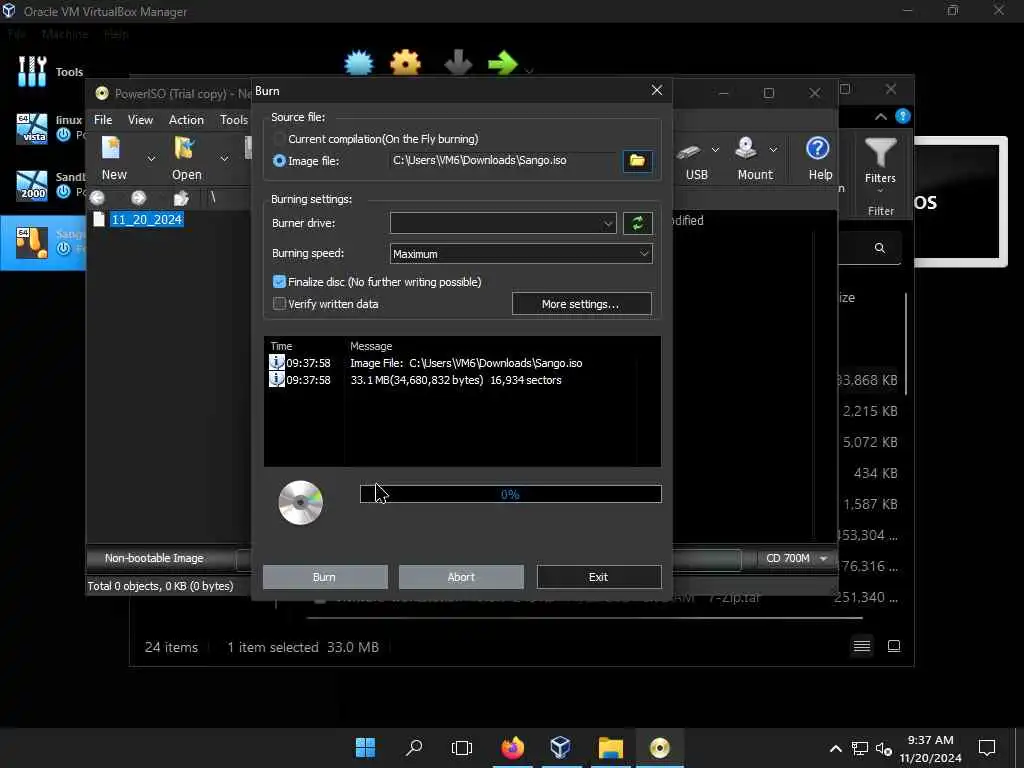Select the 11_20_2024 tree item
The width and height of the screenshot is (1024, 768).
pyautogui.click(x=146, y=219)
